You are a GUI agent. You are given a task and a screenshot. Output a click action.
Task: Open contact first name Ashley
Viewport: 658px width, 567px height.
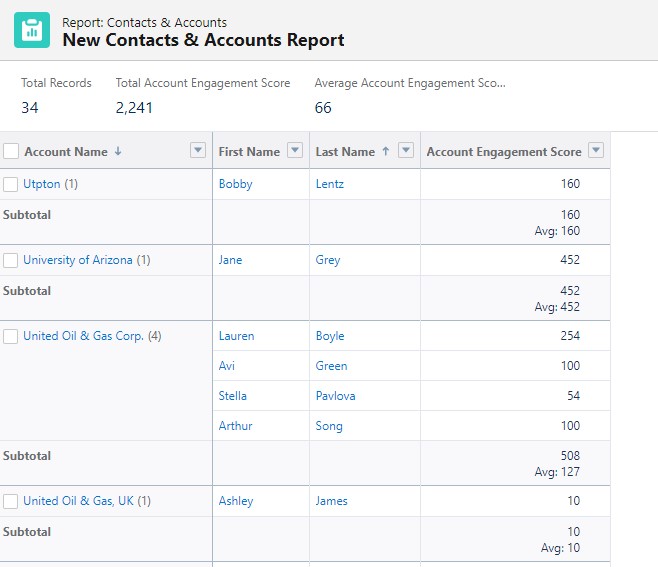click(236, 501)
